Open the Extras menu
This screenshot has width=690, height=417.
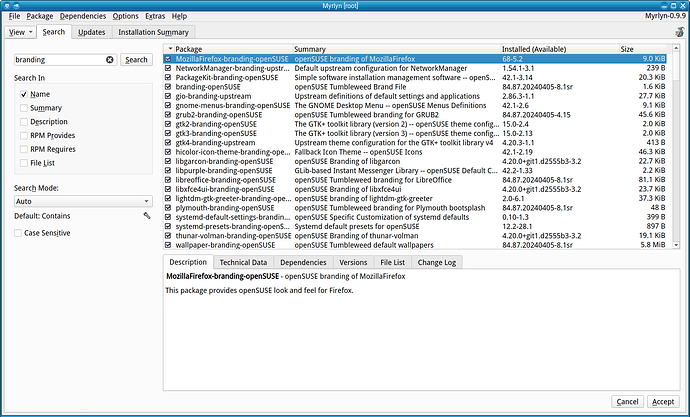155,16
